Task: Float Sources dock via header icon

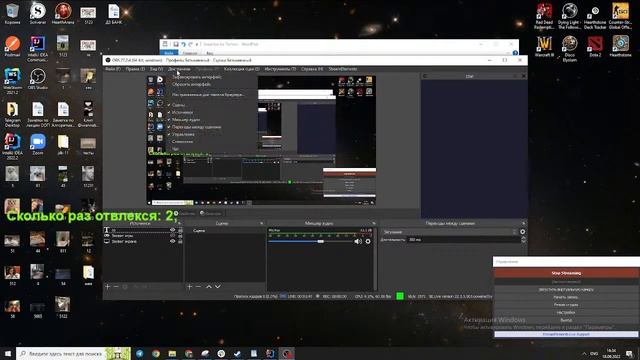Action: tap(180, 223)
